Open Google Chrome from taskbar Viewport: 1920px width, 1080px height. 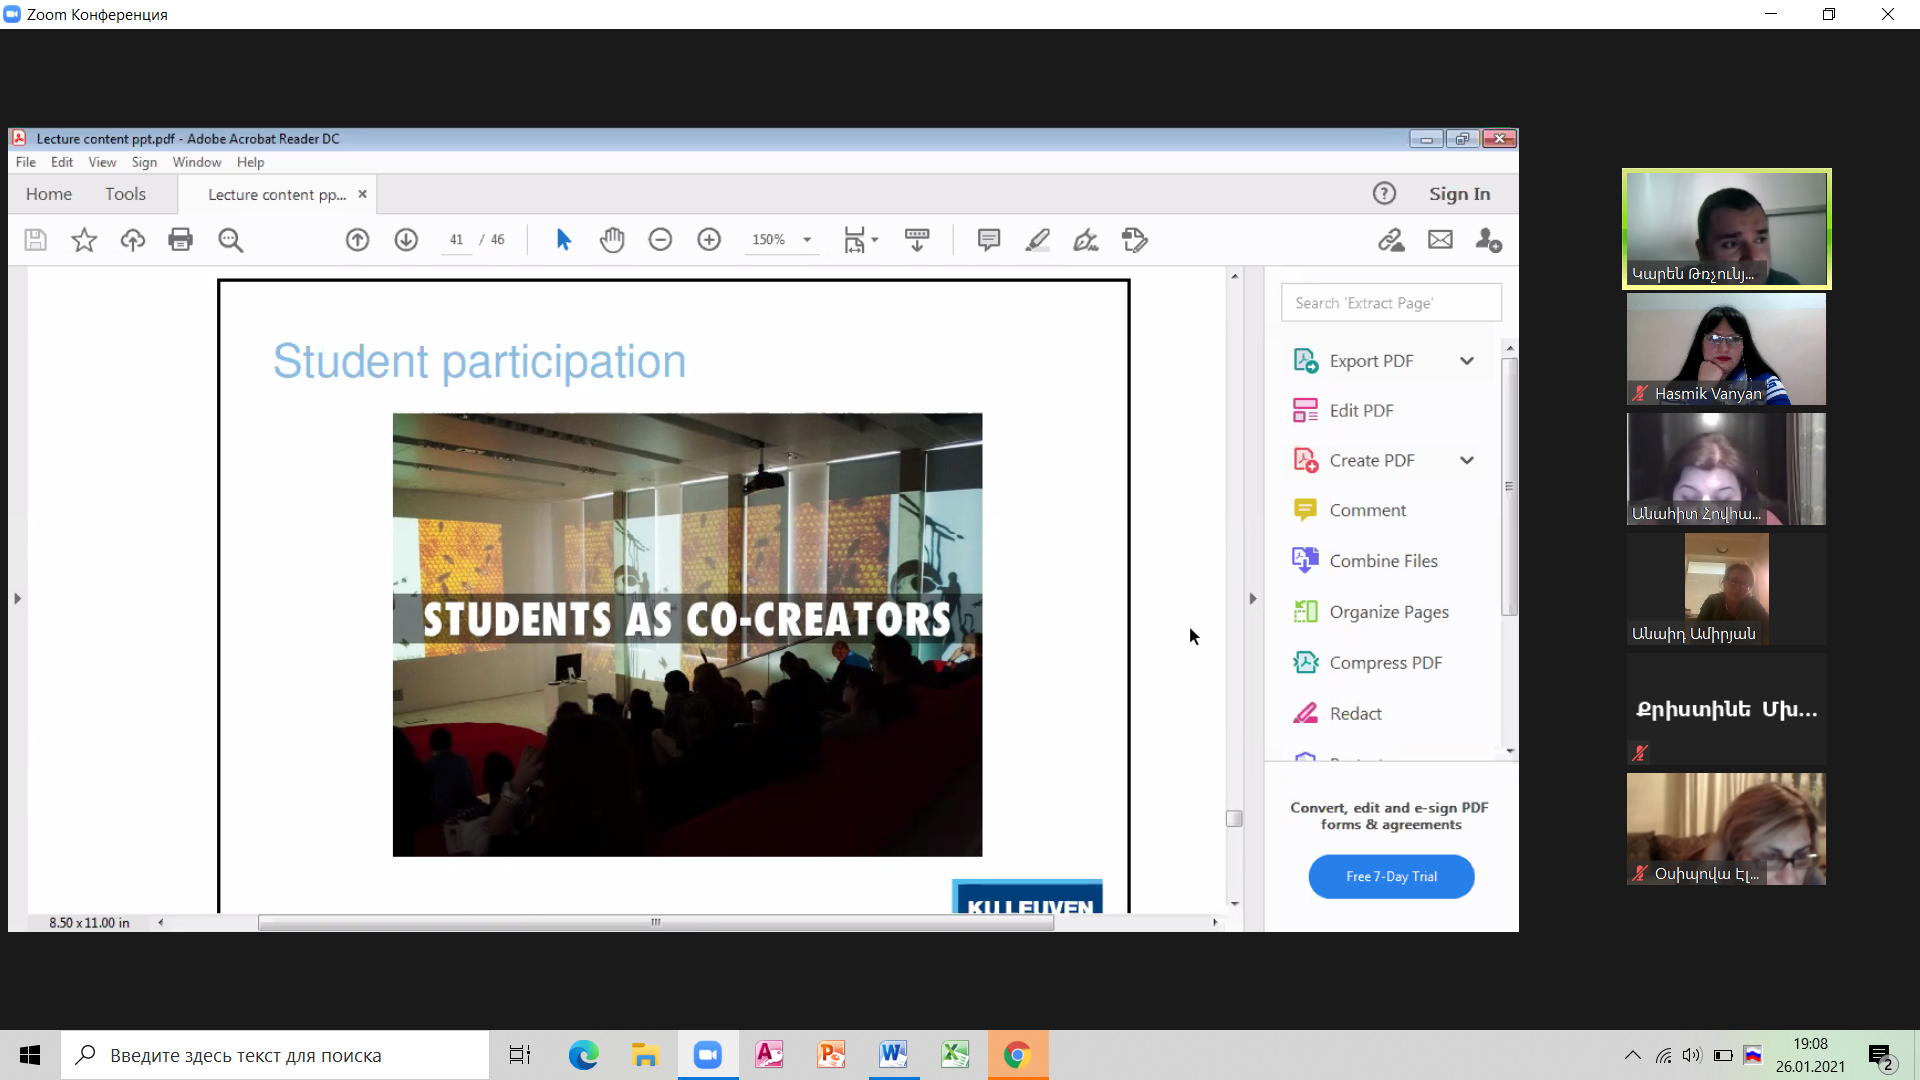coord(1018,1055)
